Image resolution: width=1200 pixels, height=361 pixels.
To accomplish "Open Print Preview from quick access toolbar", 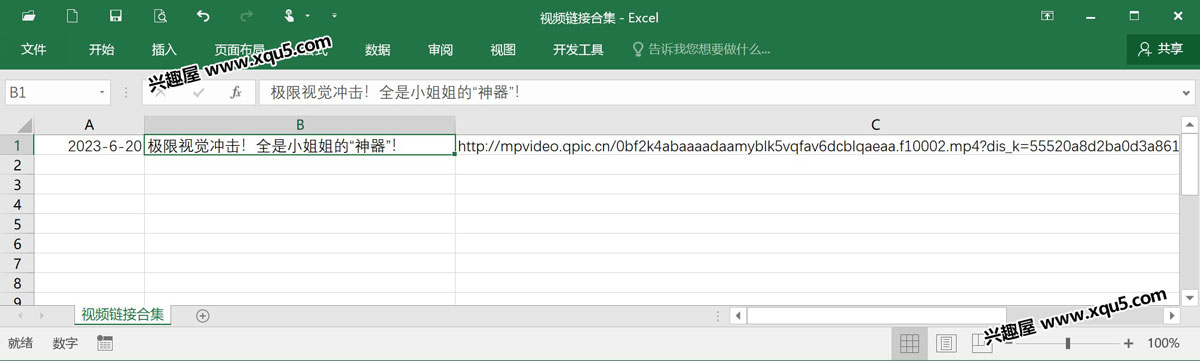I will click(160, 16).
